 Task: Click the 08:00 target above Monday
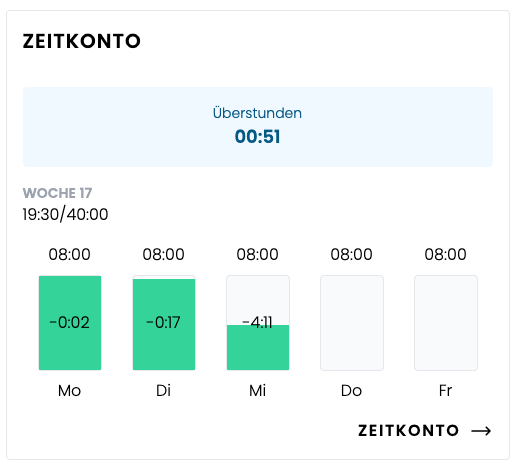click(x=69, y=254)
